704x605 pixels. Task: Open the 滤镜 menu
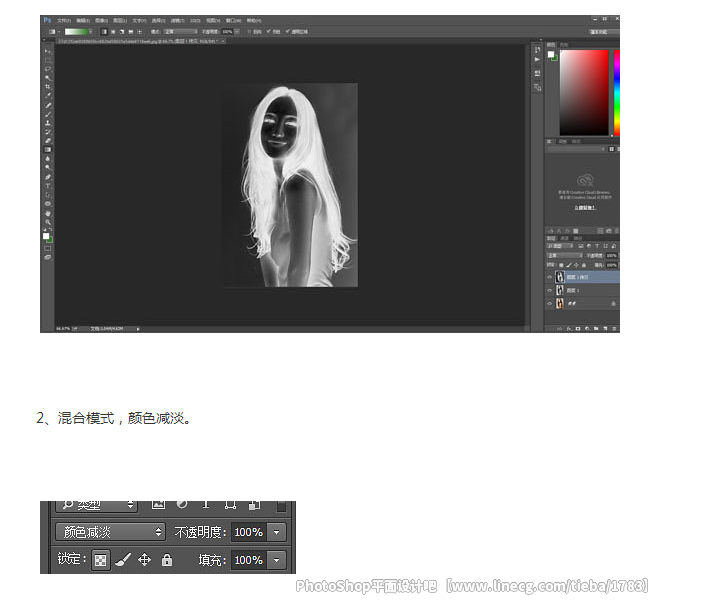click(x=177, y=21)
